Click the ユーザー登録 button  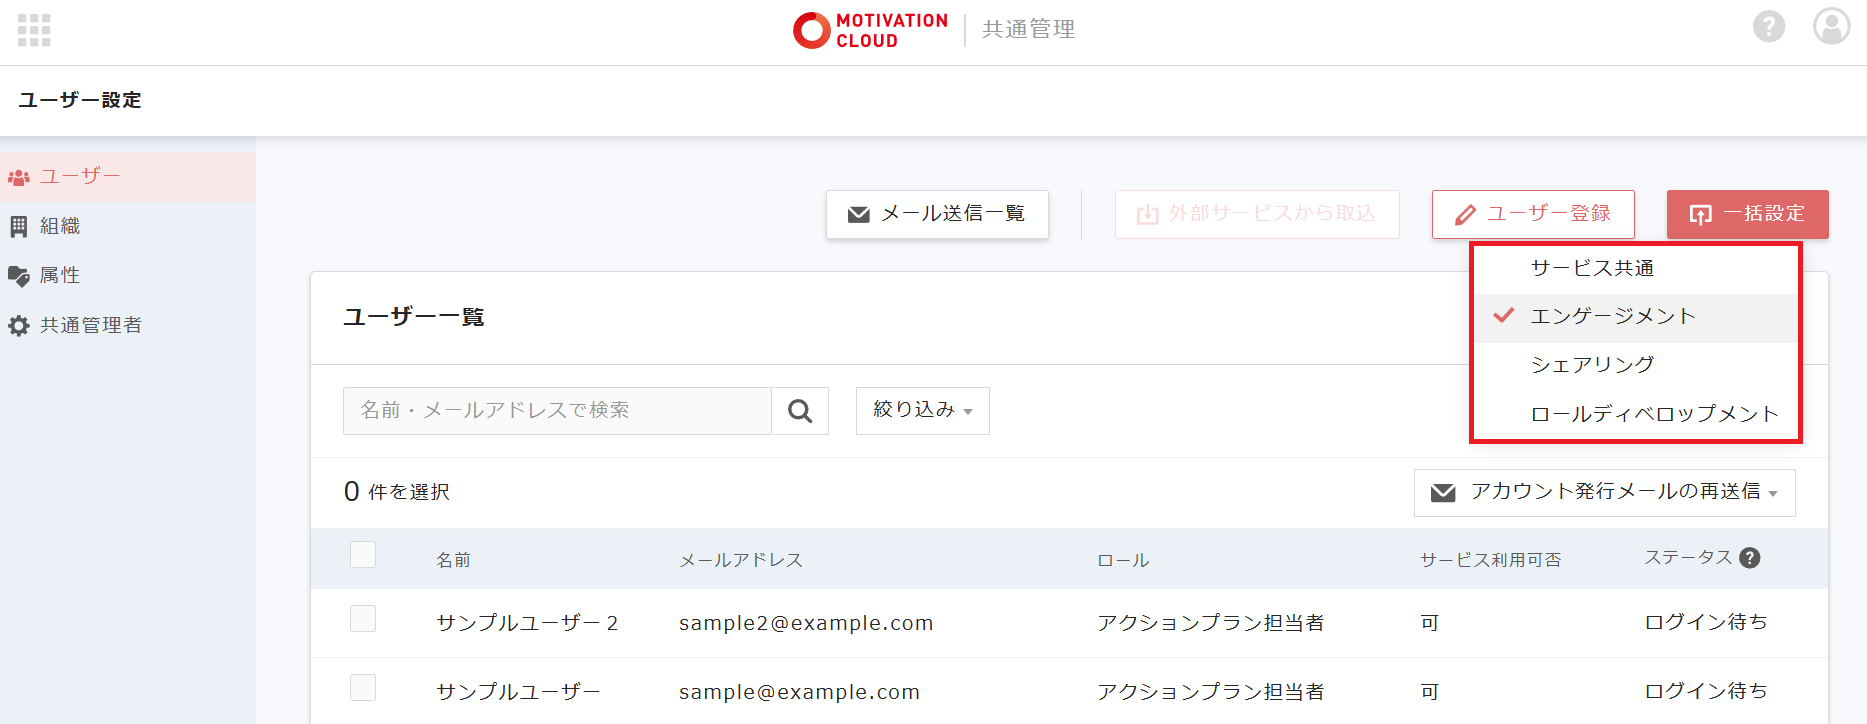click(x=1533, y=214)
